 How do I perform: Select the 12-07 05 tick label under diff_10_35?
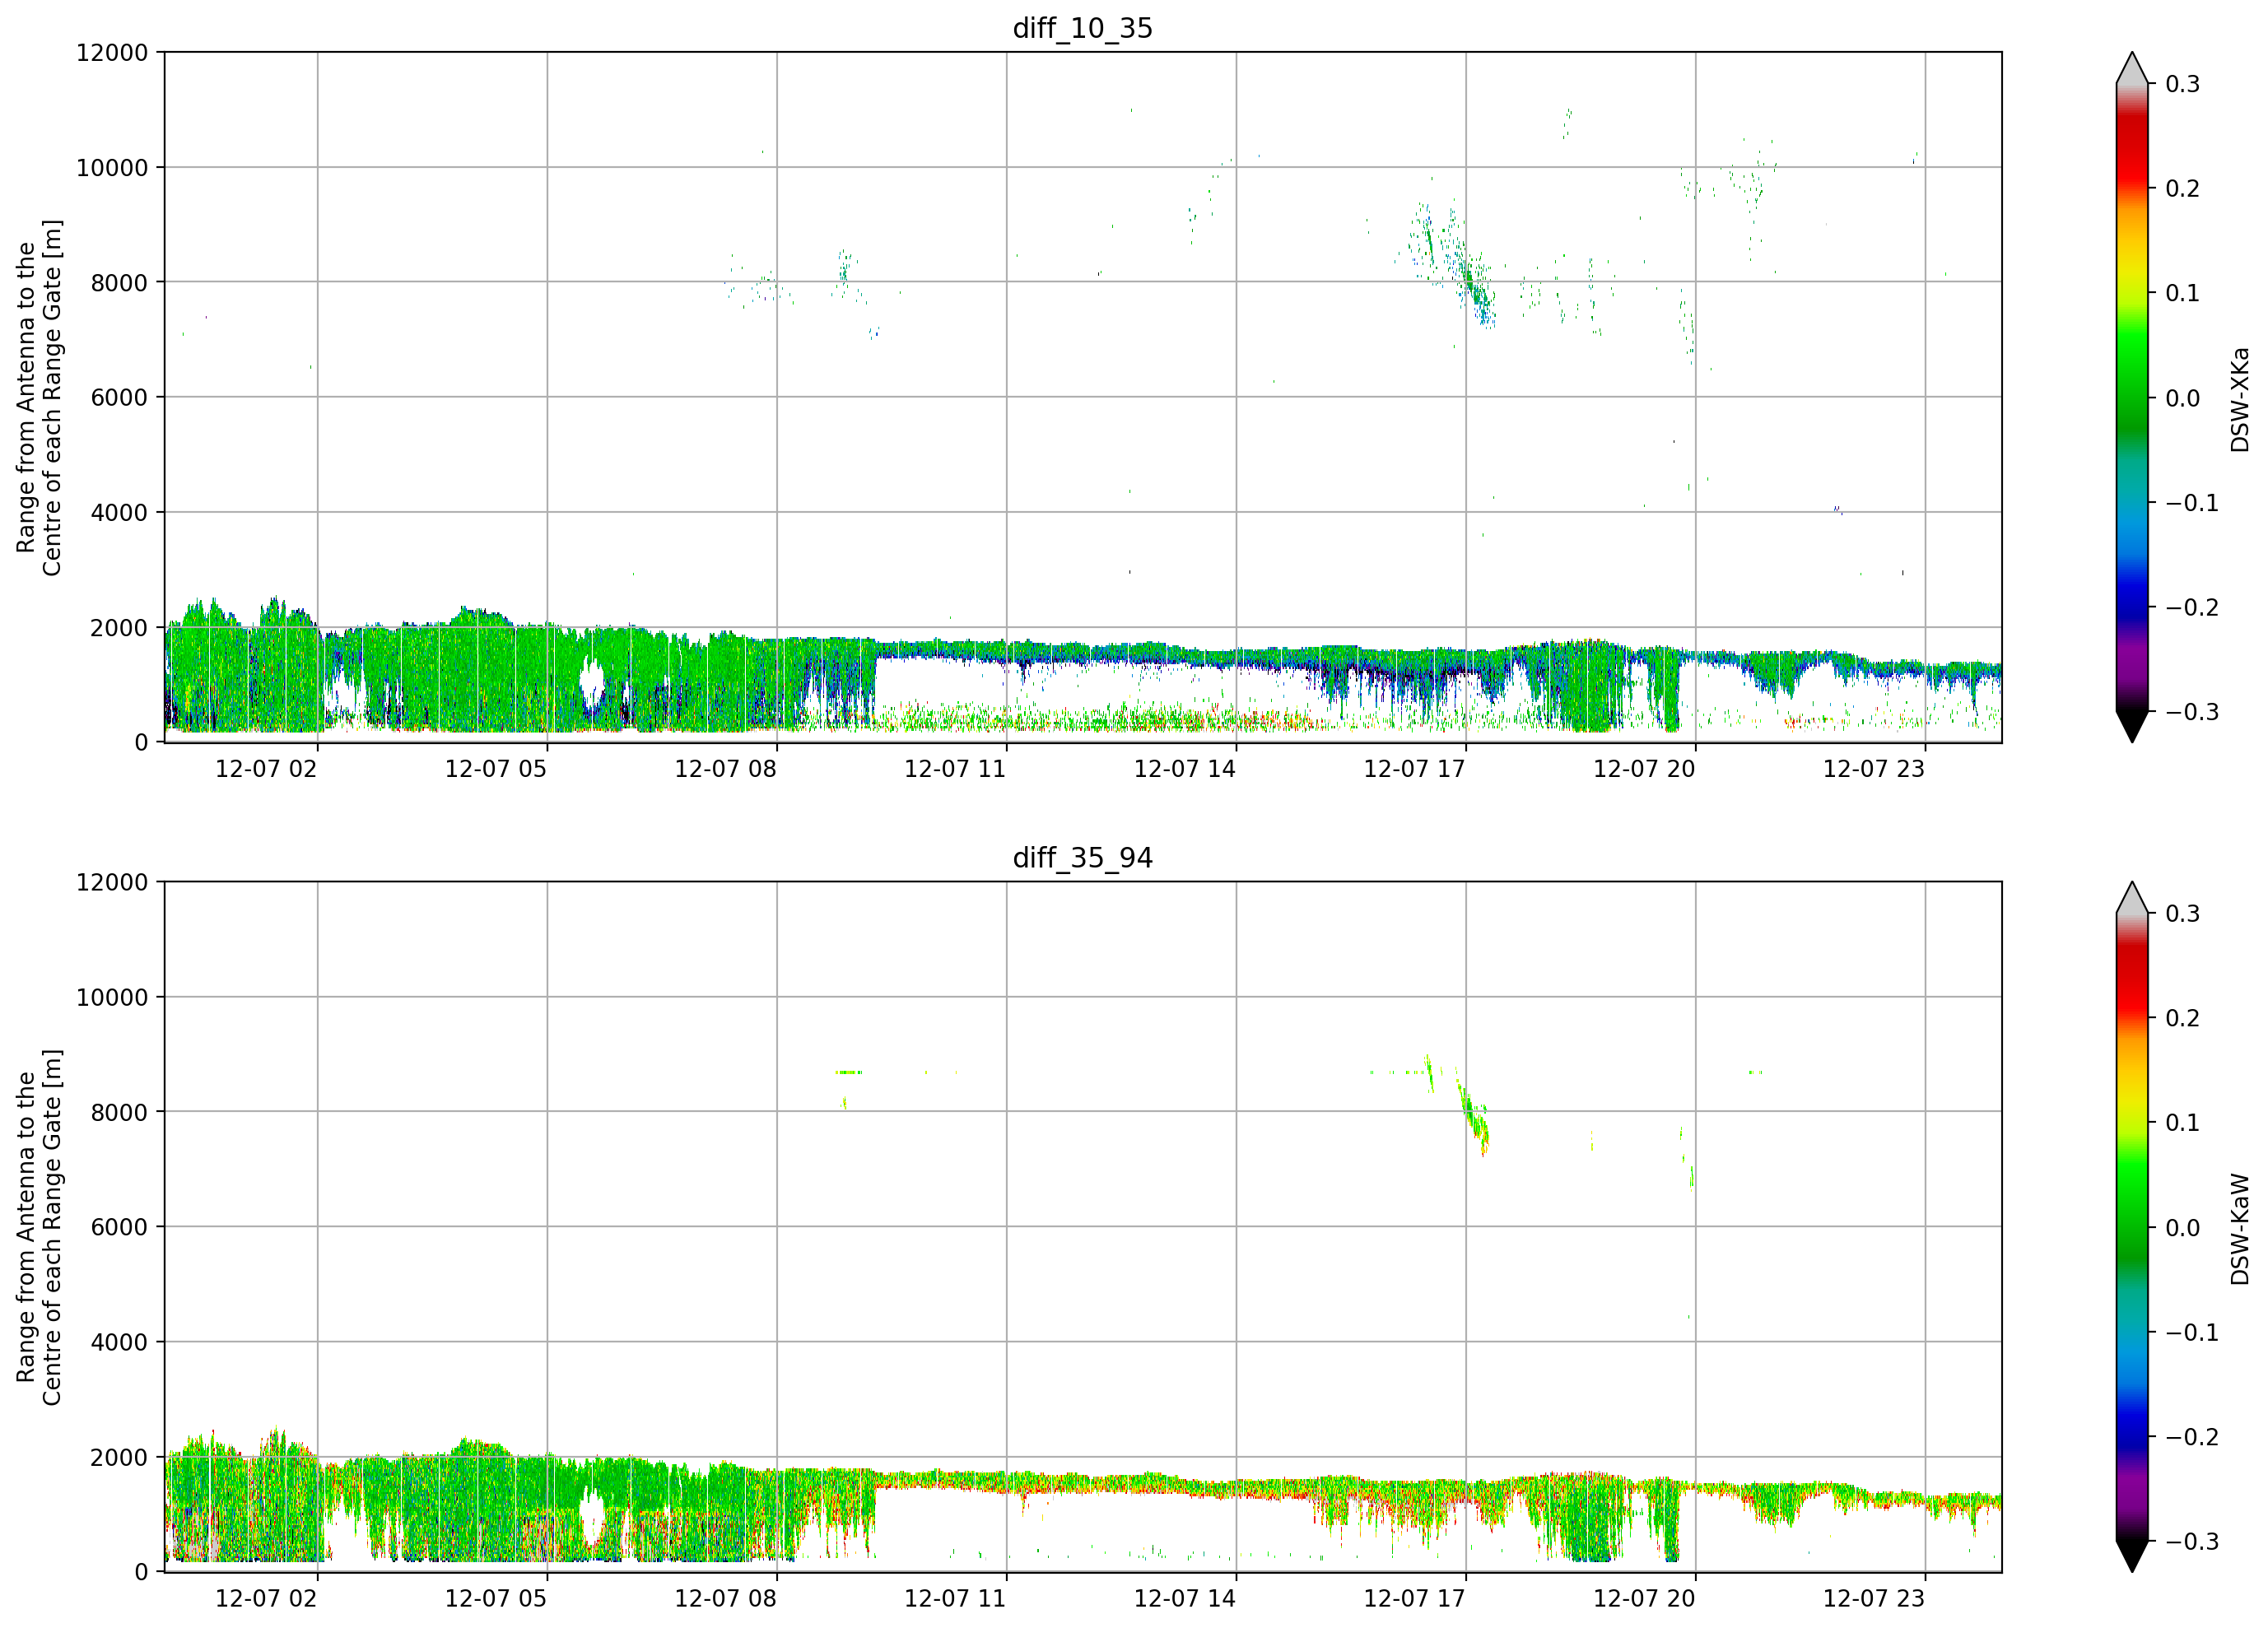pyautogui.click(x=496, y=769)
